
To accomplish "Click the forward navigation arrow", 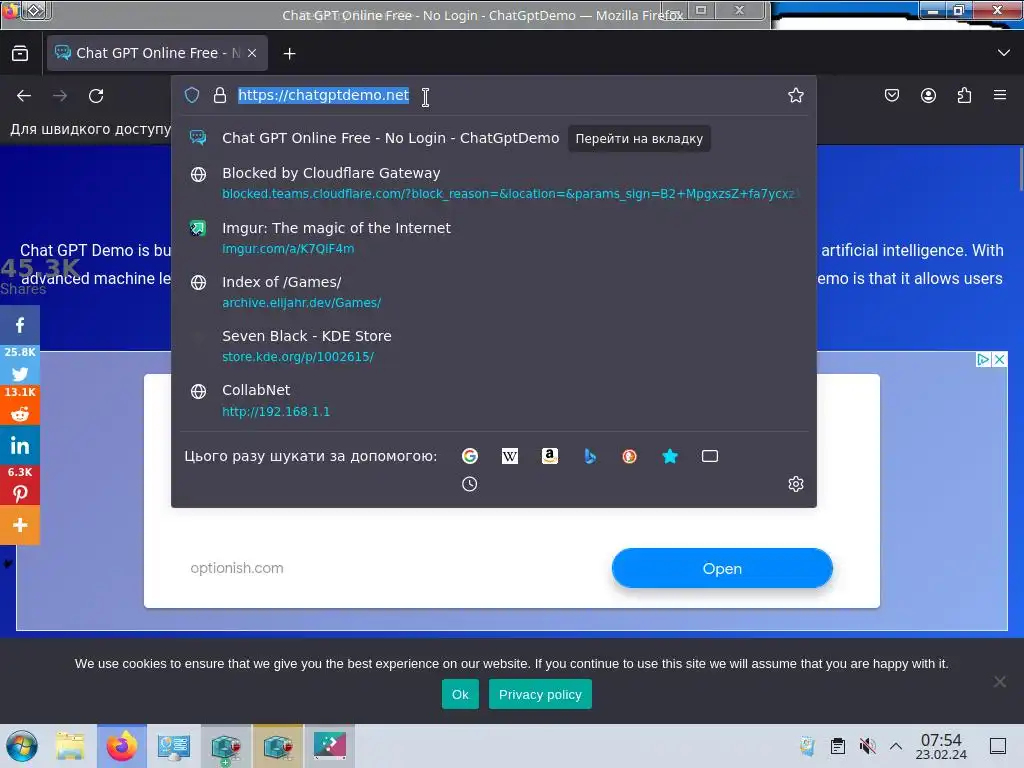I will pyautogui.click(x=60, y=96).
